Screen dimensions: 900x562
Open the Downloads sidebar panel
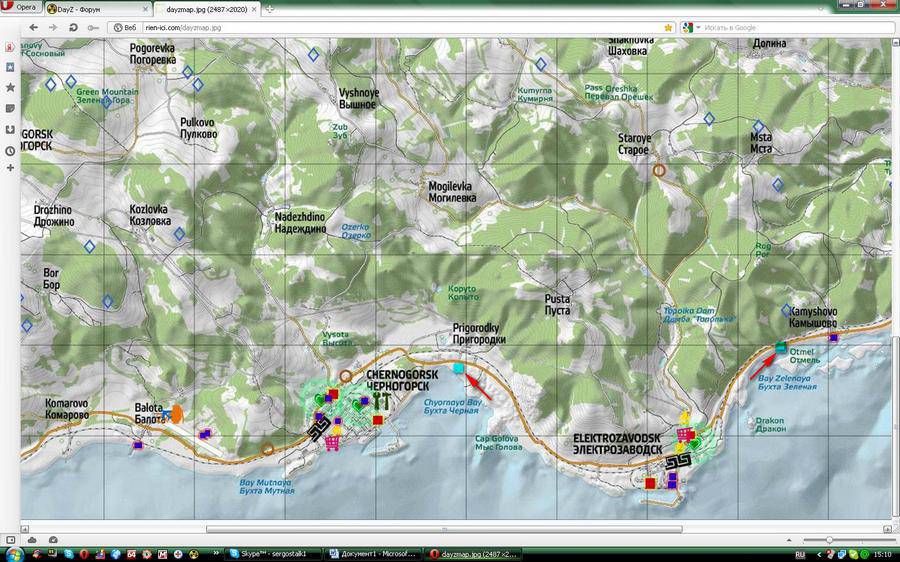[x=10, y=130]
